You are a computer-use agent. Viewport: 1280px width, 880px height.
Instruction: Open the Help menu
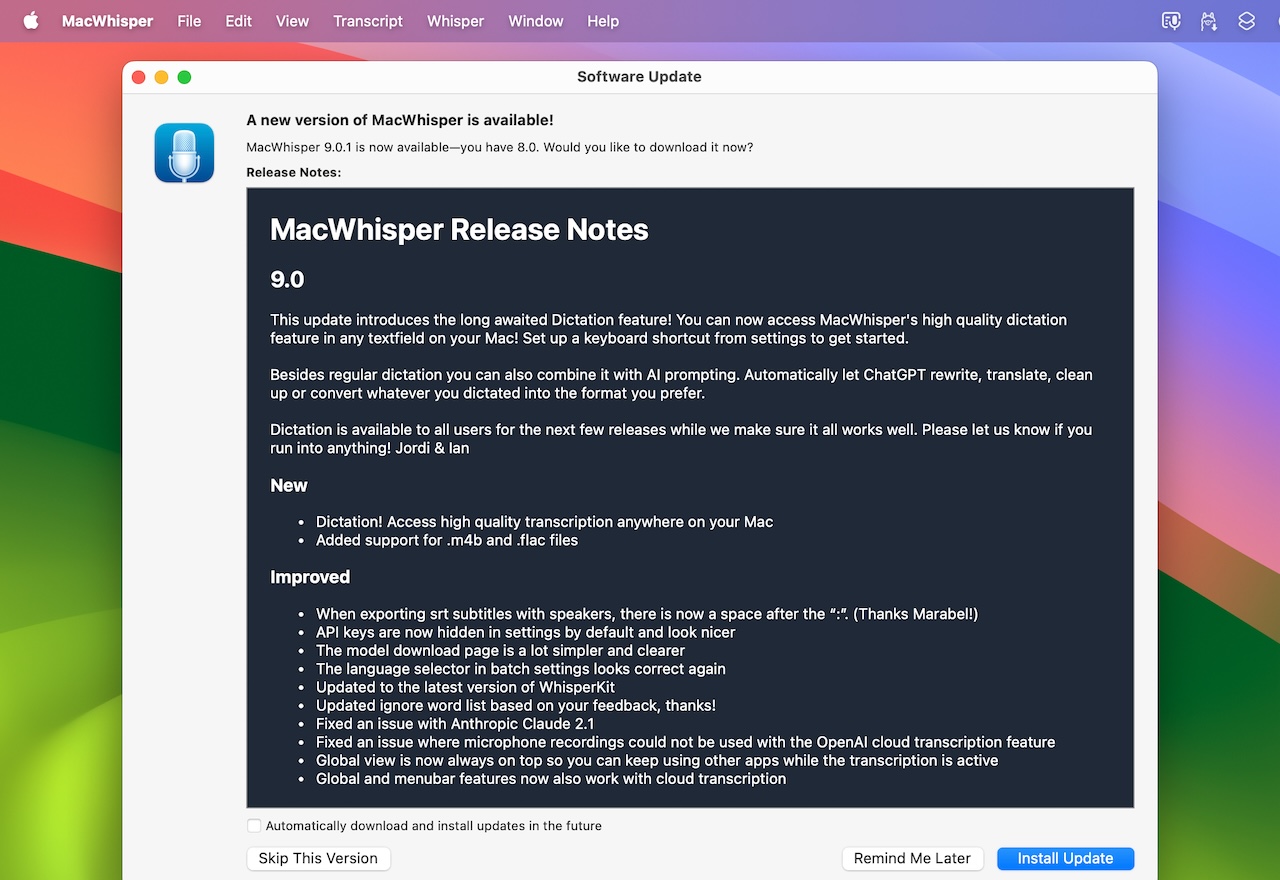tap(603, 21)
